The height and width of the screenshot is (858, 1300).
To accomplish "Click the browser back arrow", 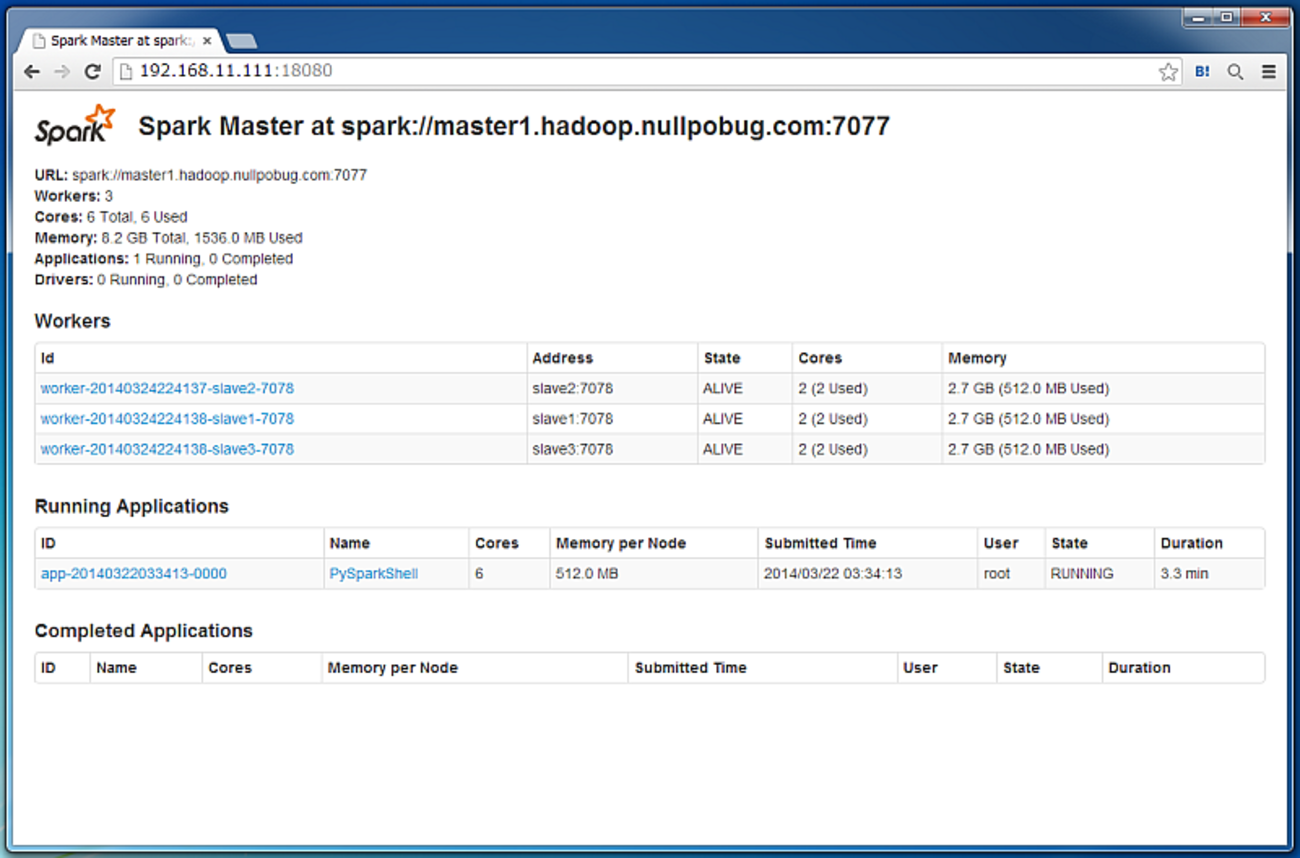I will point(32,72).
